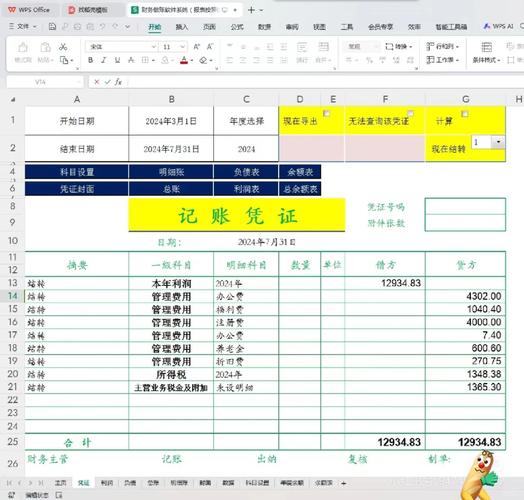Apply Italic formatting
The height and width of the screenshot is (500, 524).
click(104, 60)
